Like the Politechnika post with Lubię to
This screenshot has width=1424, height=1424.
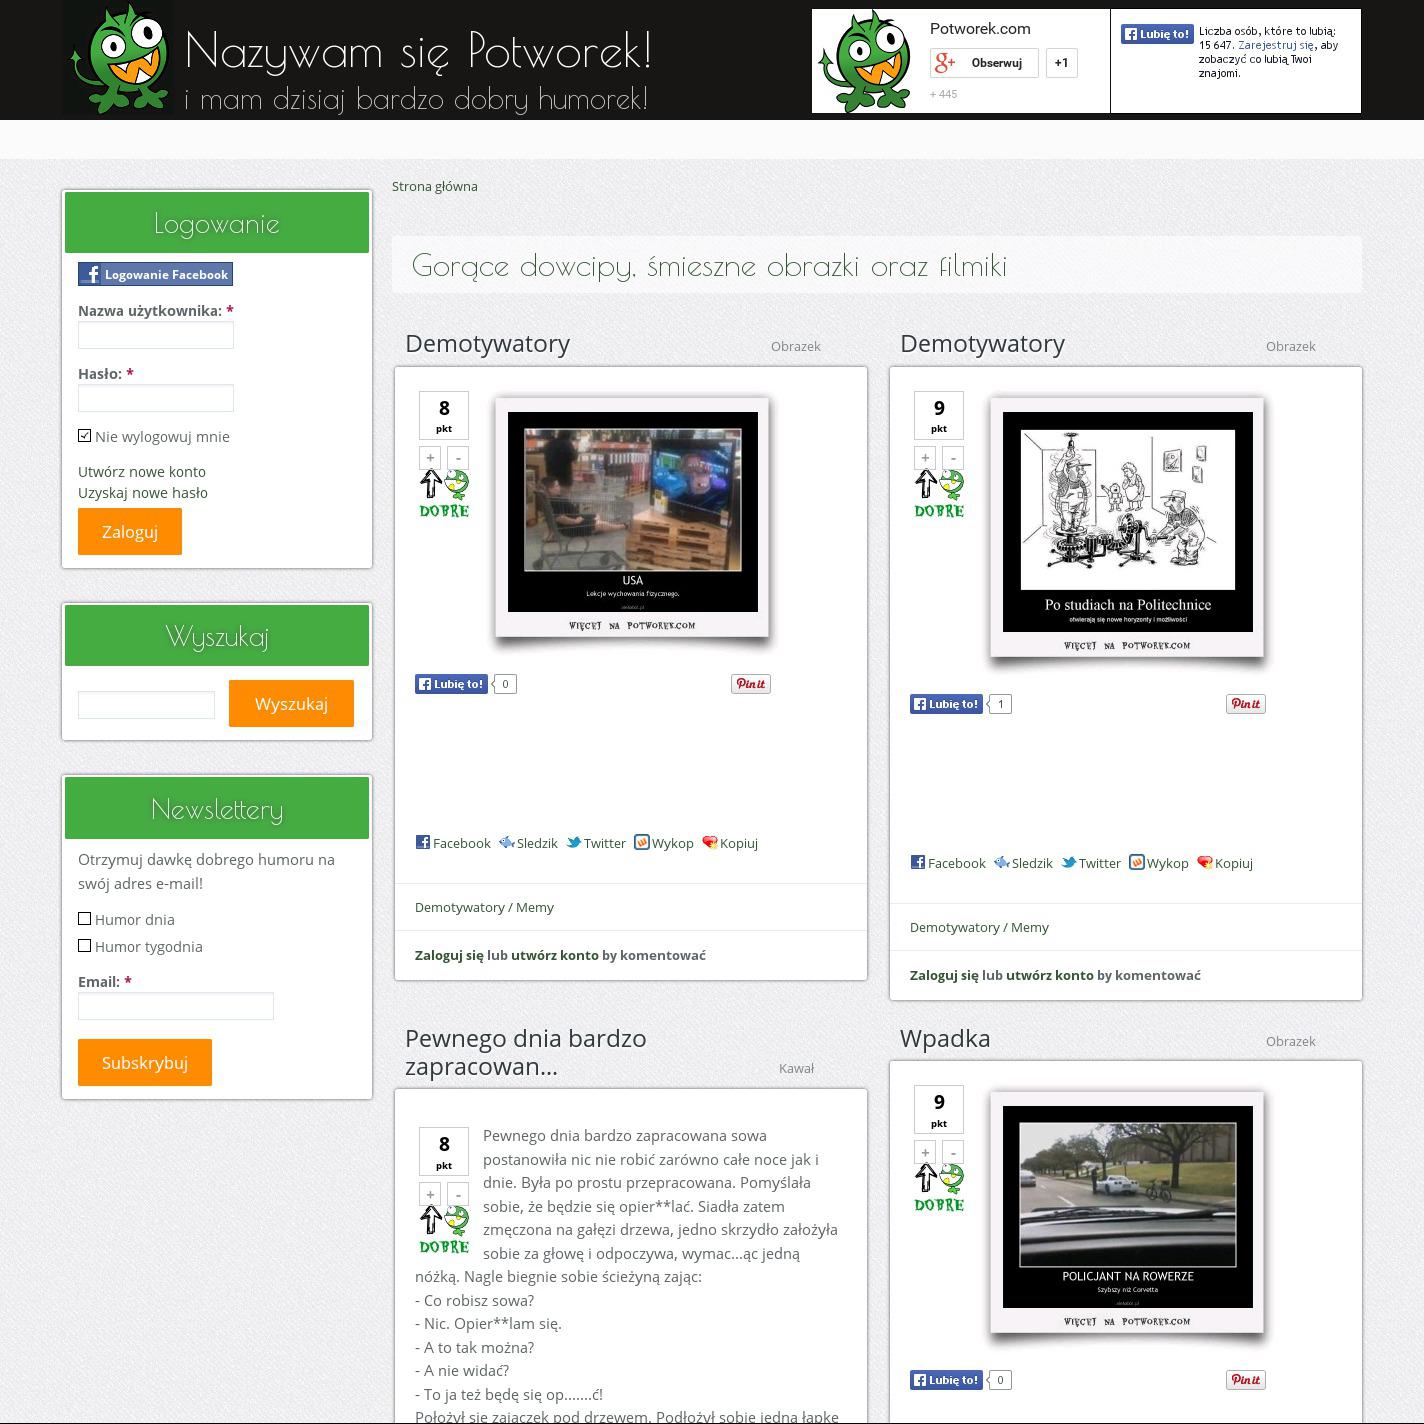946,704
